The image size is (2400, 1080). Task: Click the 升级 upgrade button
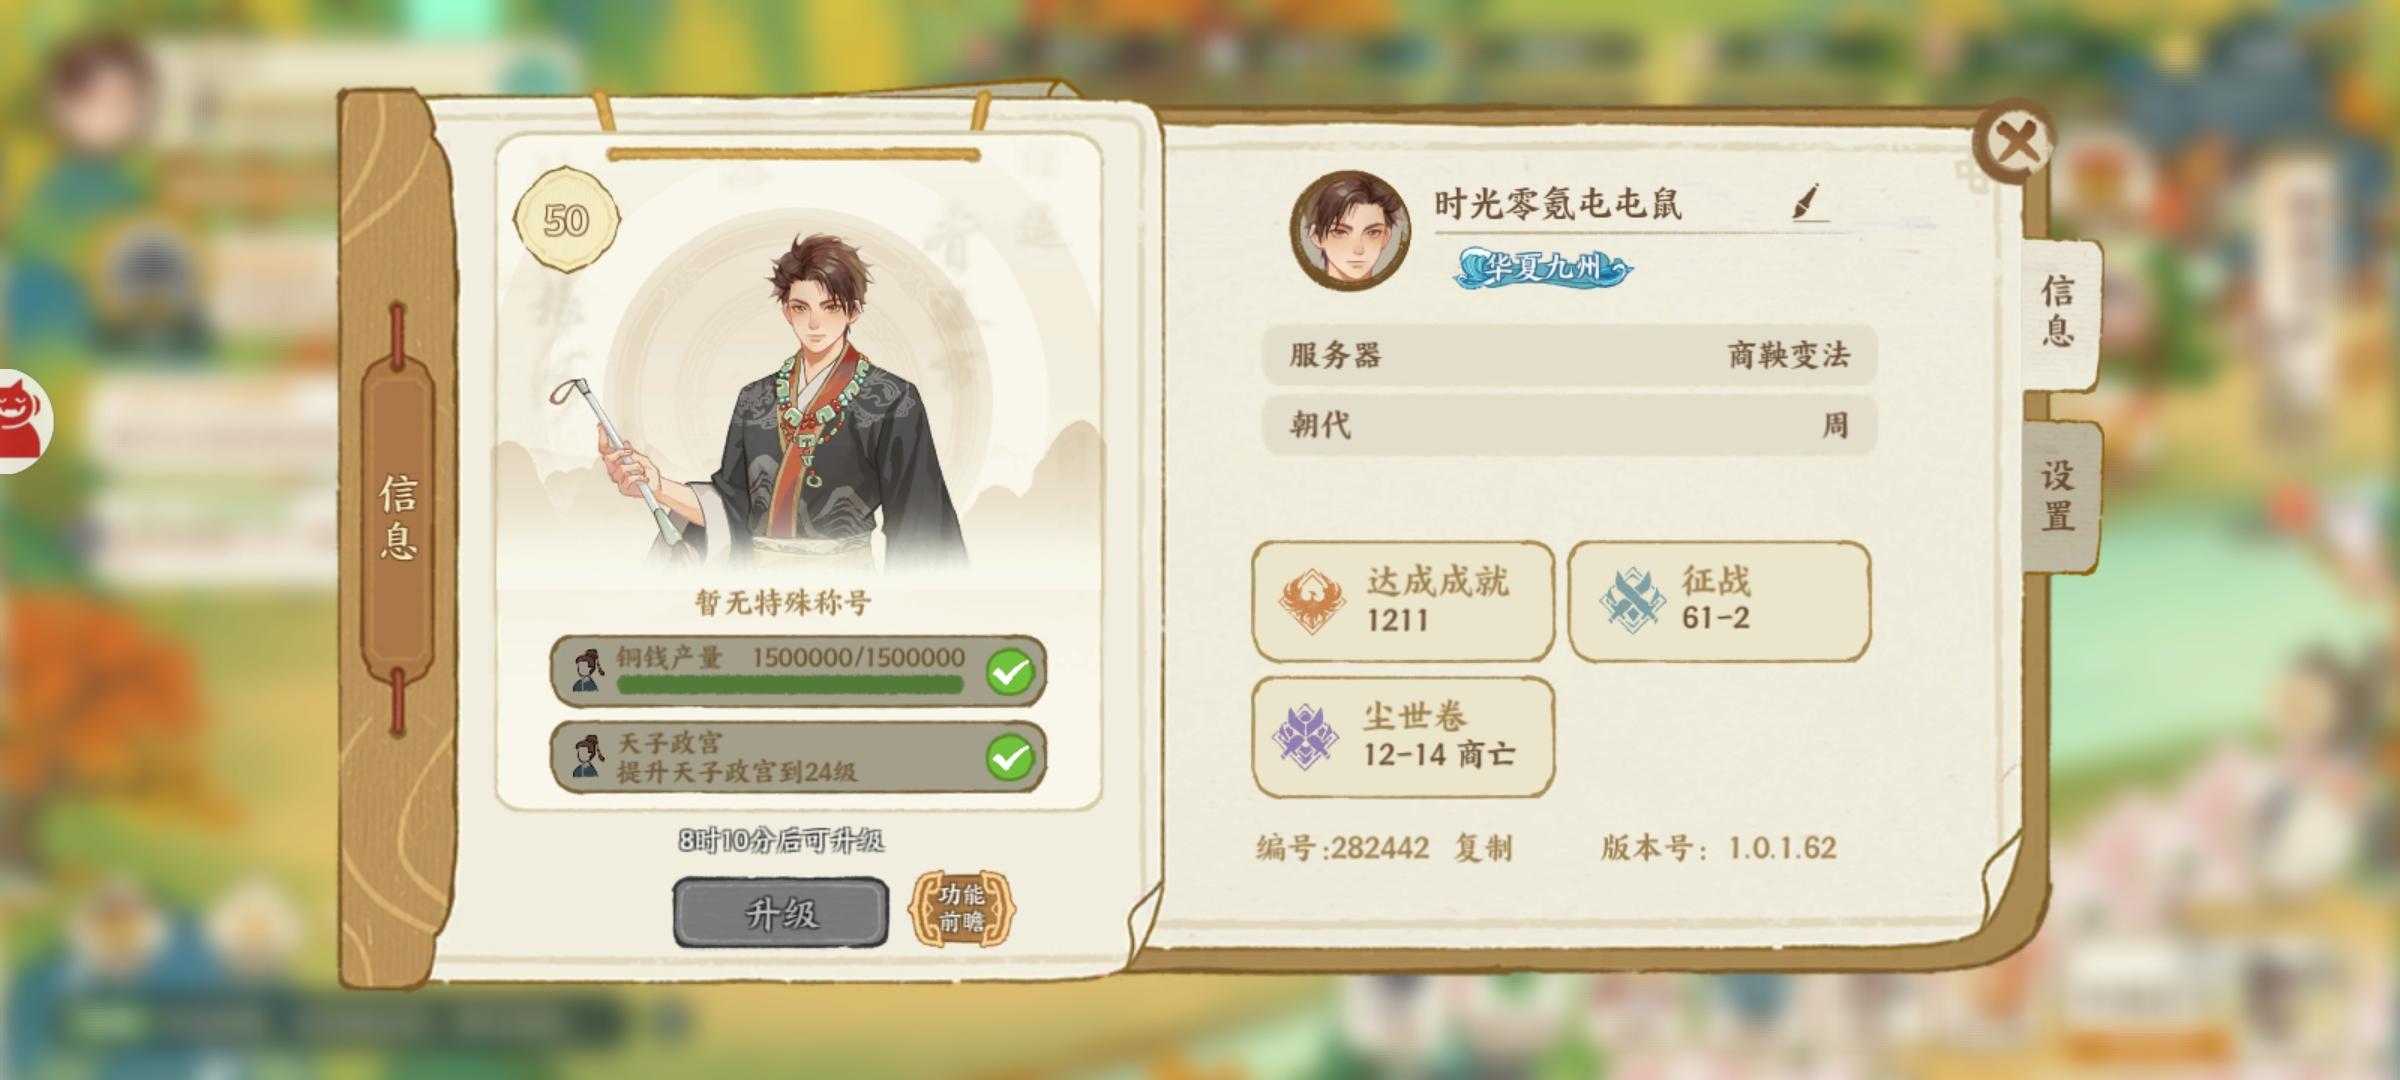pos(781,912)
